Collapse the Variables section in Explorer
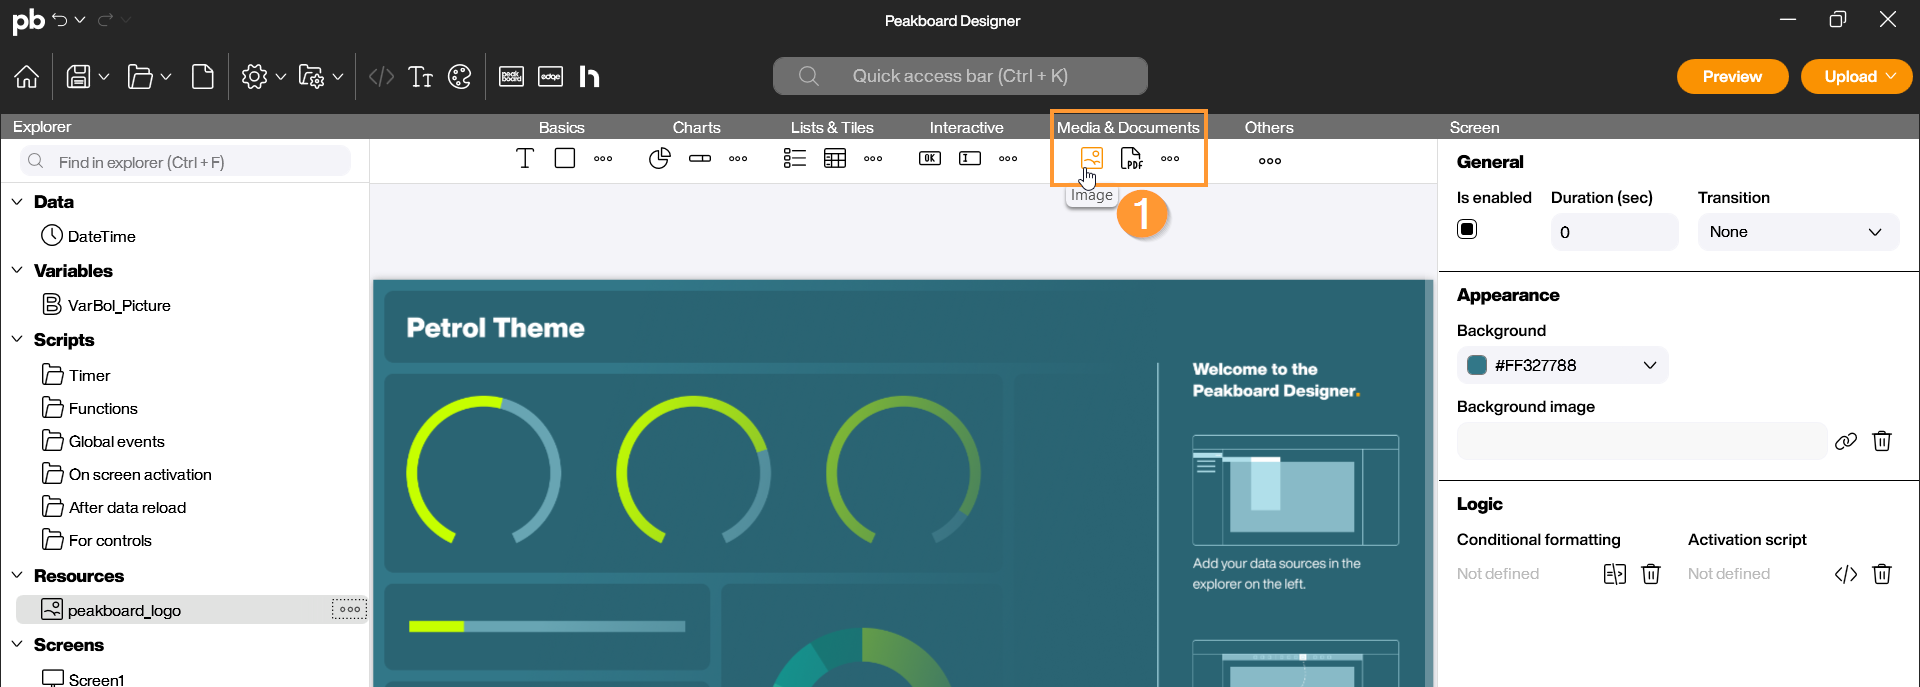The image size is (1920, 687). pyautogui.click(x=17, y=271)
